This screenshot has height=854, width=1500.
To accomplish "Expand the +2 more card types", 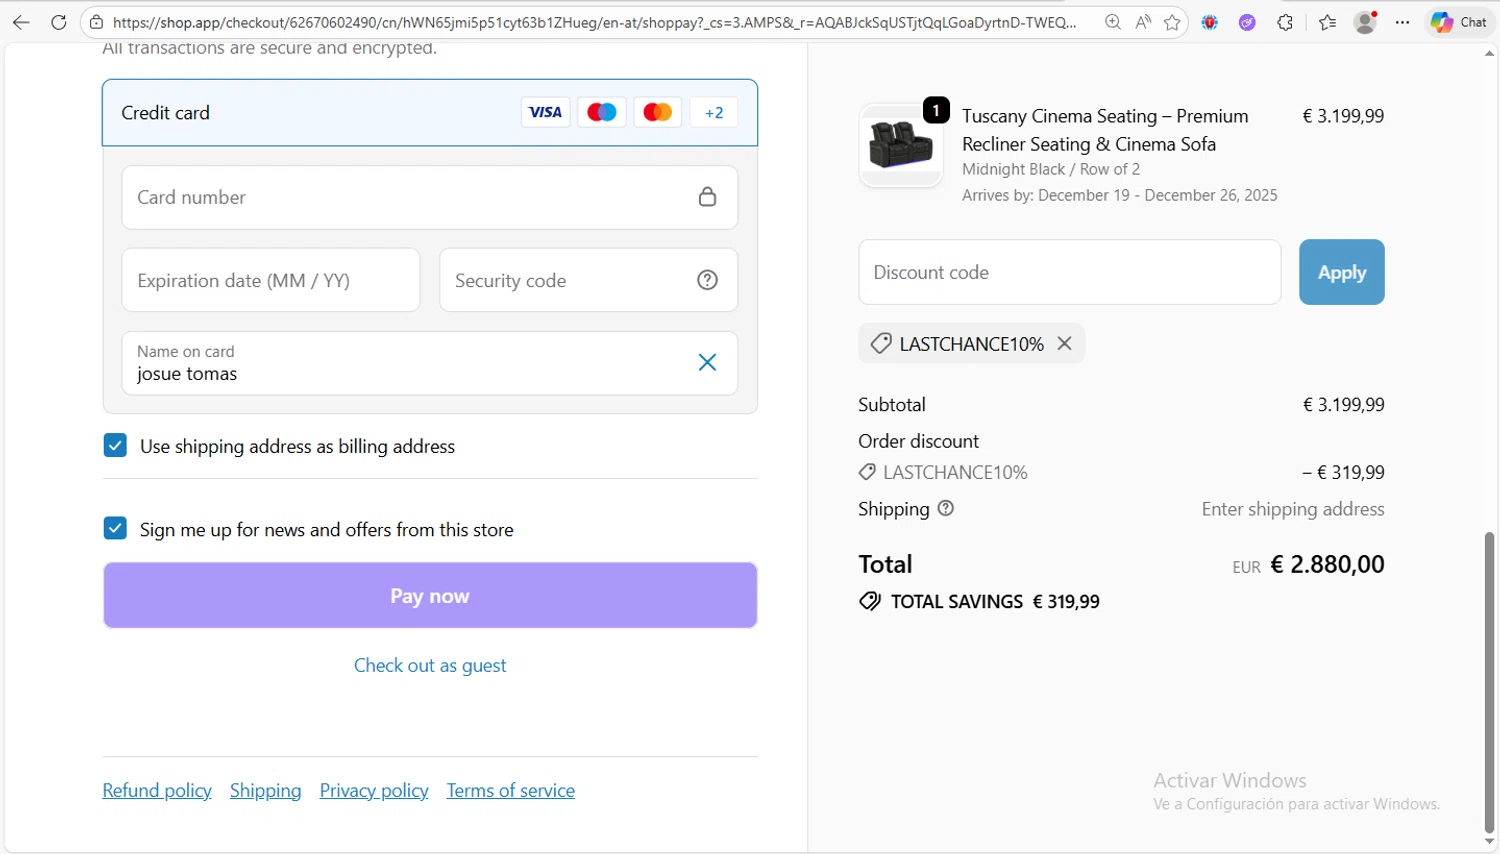I will click(713, 112).
